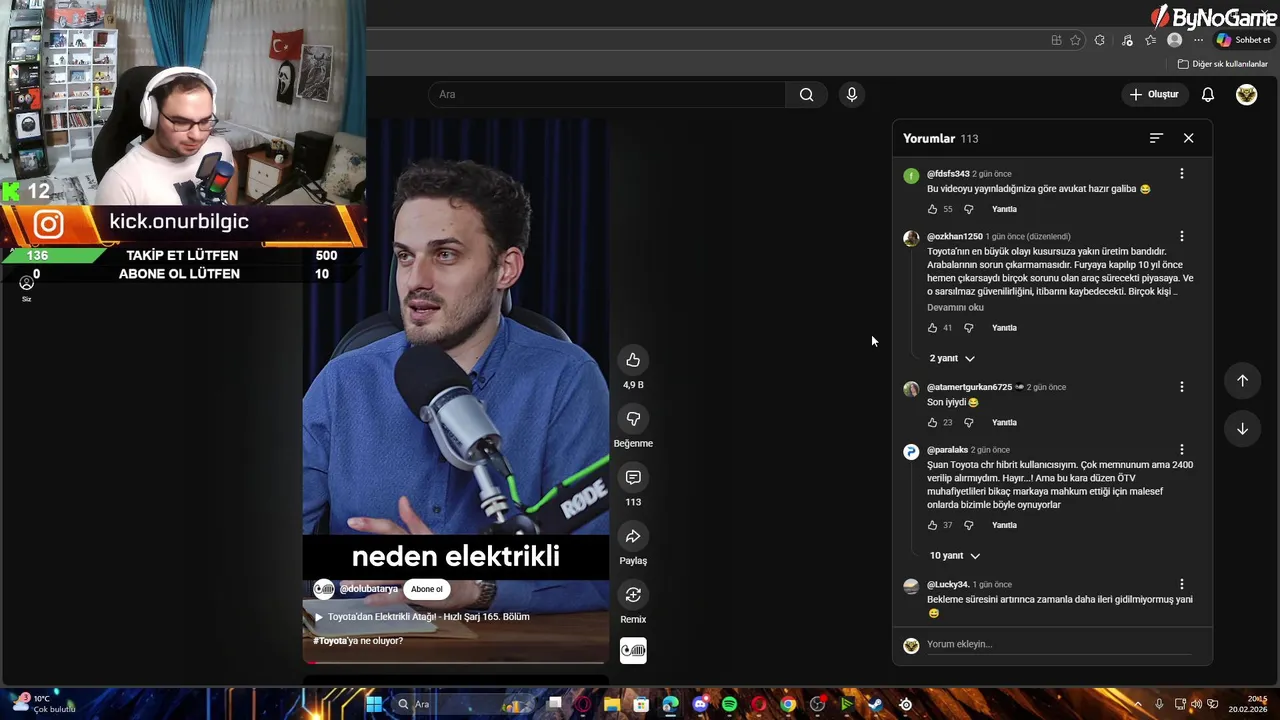The width and height of the screenshot is (1280, 720).
Task: Open Diğer sık kullanılanlar bookmarks folder
Action: [1222, 64]
